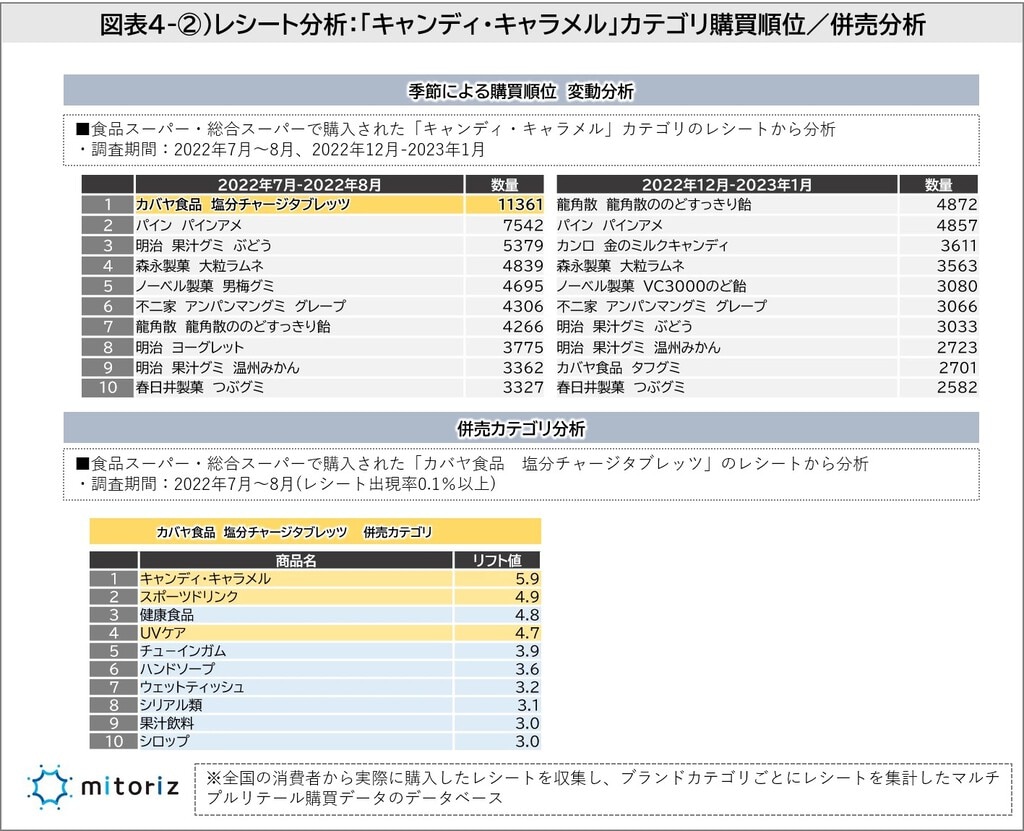Select the 2022年12月-2023年1月 column header
The width and height of the screenshot is (1024, 831).
726,184
